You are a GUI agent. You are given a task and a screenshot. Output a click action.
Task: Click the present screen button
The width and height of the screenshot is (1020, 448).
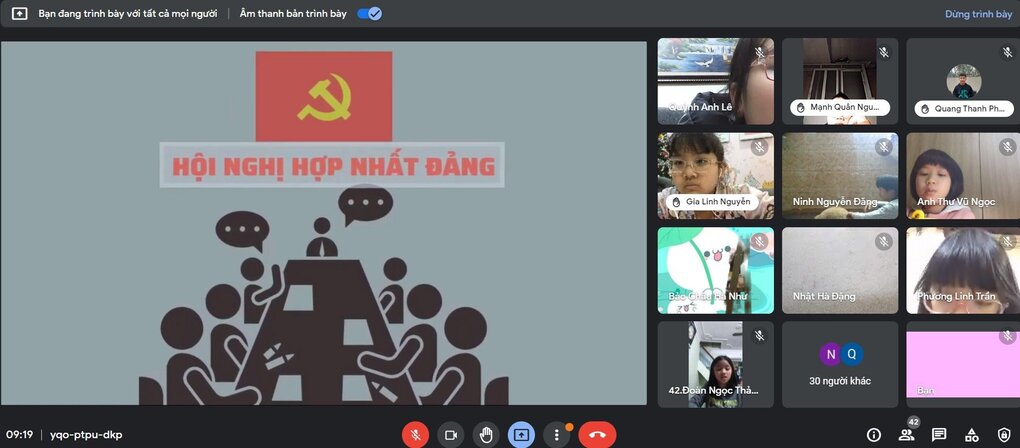[x=521, y=435]
